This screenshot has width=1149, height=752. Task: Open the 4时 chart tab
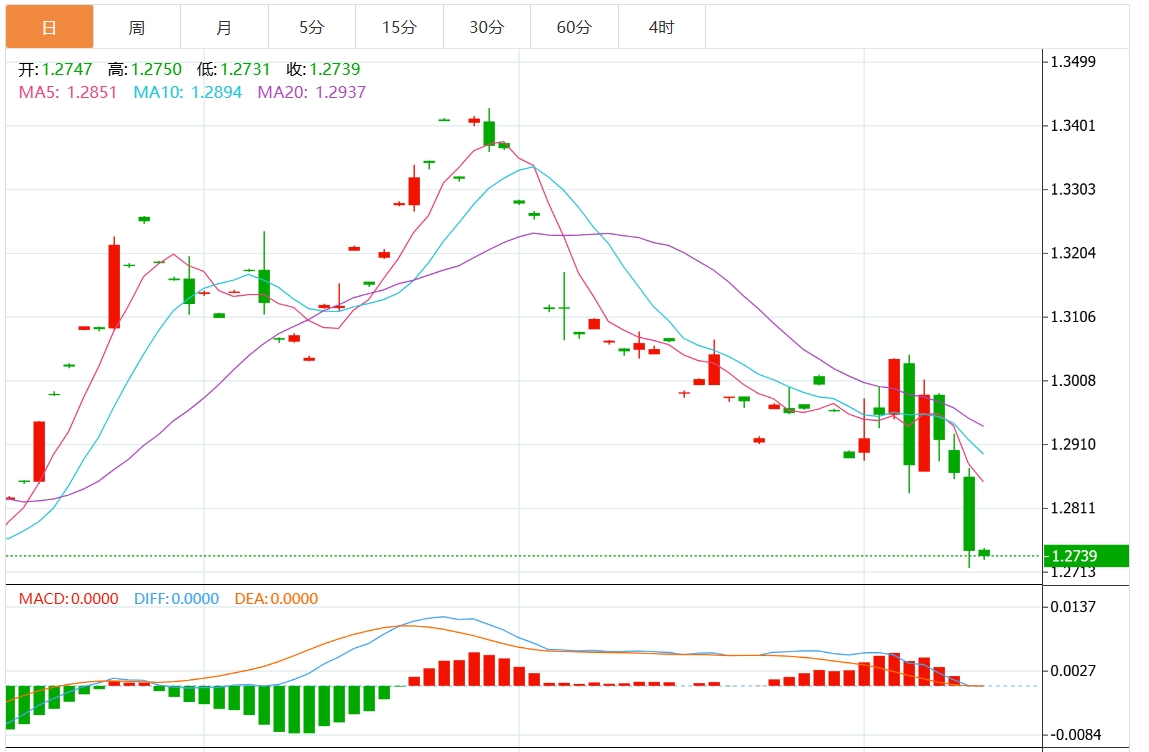(x=662, y=27)
